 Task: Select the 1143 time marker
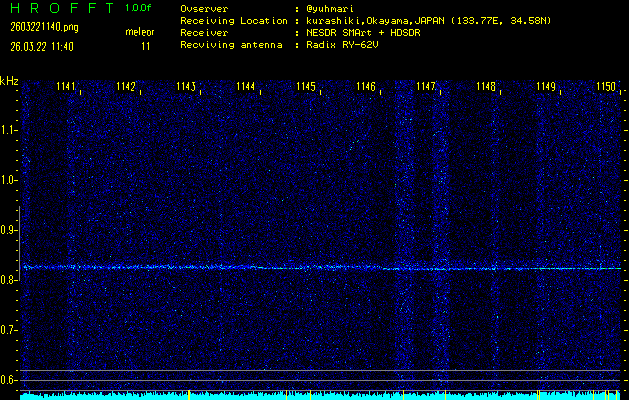click(187, 87)
